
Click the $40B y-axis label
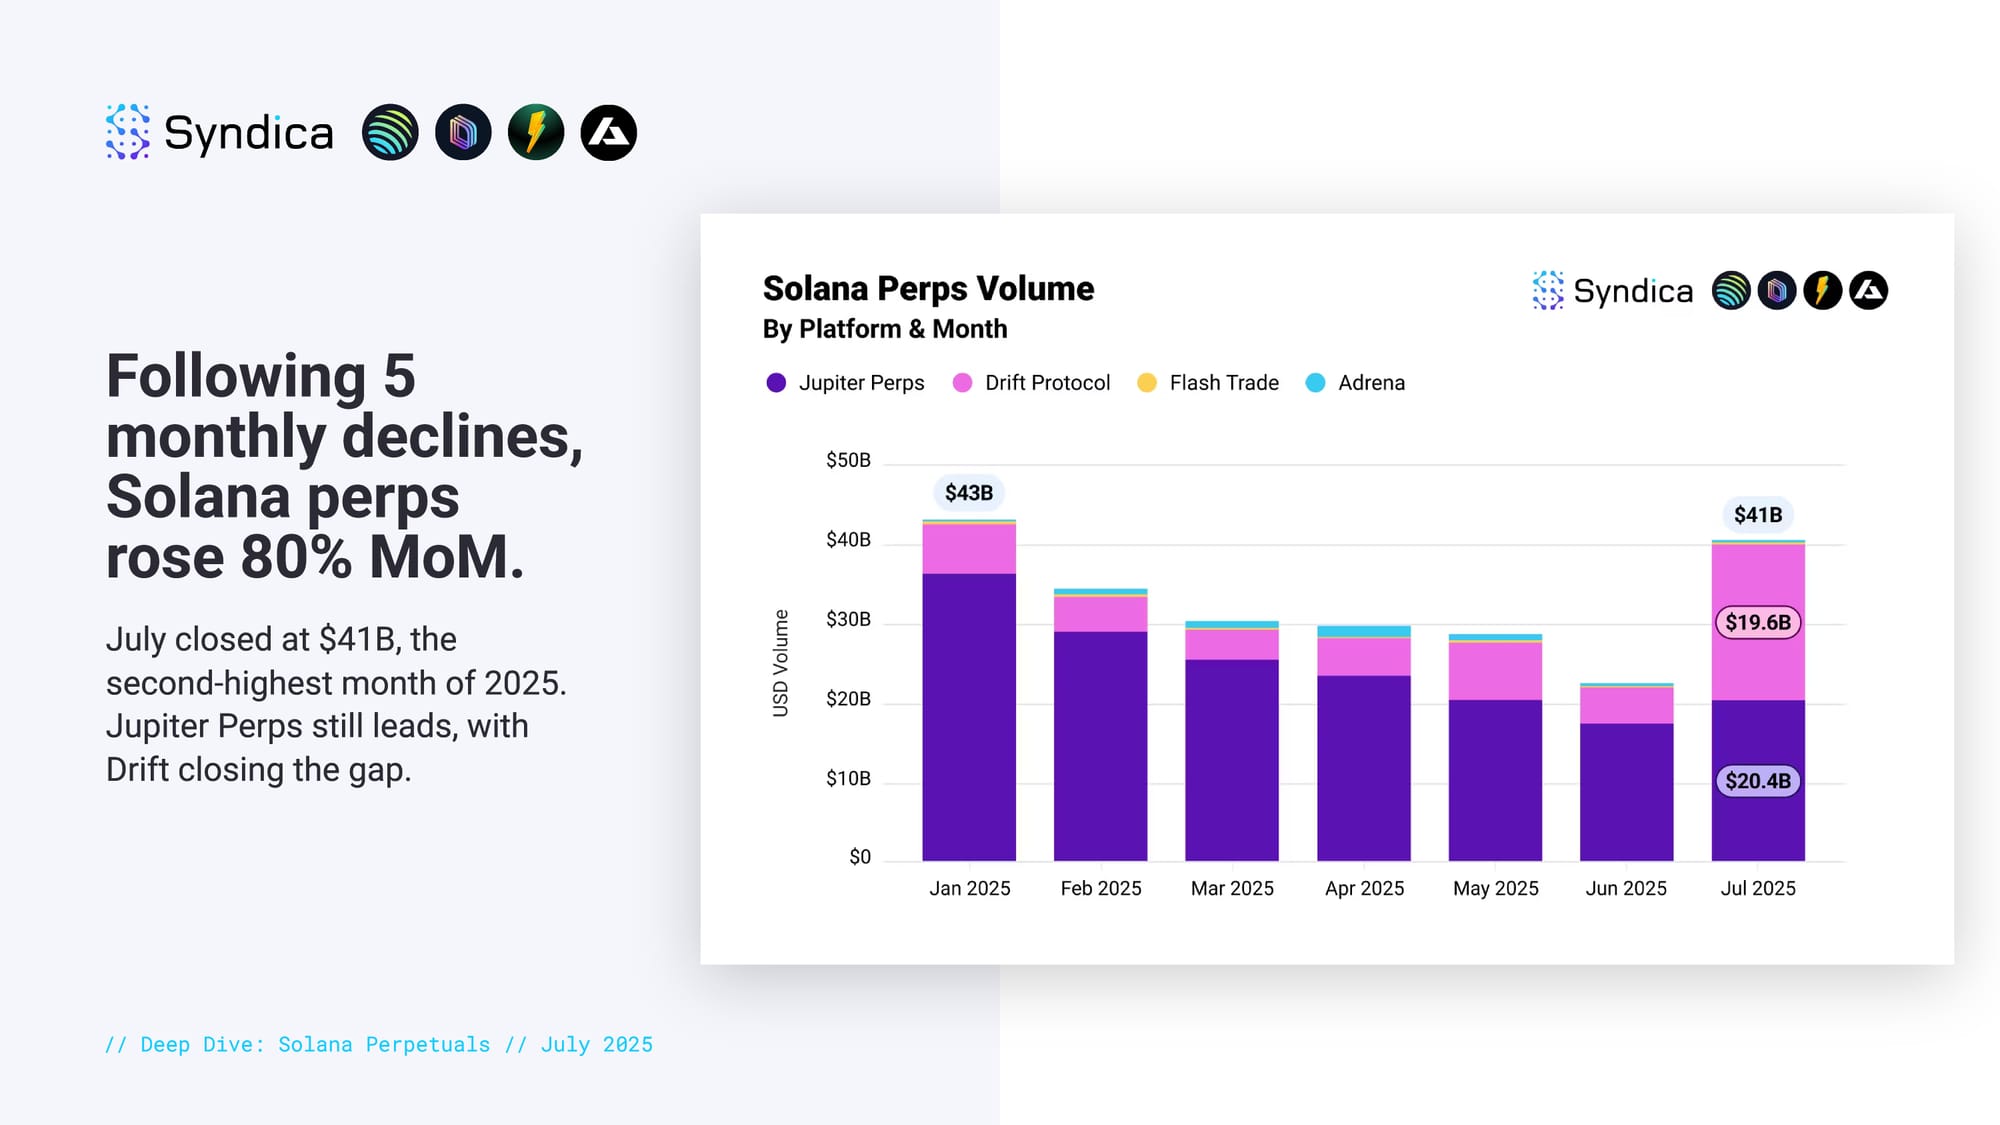tap(848, 540)
